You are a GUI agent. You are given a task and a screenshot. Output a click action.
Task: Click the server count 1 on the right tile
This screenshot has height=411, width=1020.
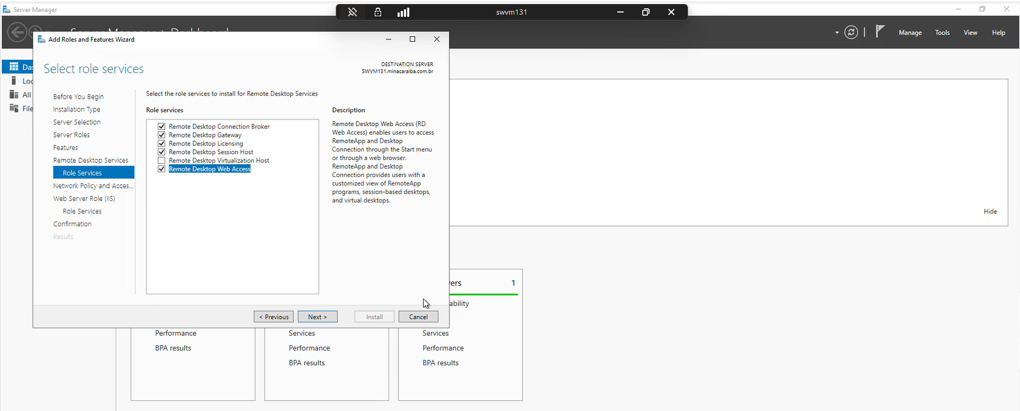coord(513,283)
